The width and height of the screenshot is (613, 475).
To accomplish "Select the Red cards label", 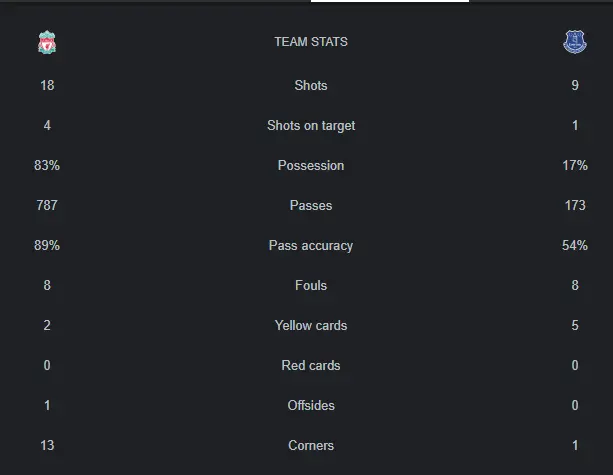I will click(x=311, y=366).
